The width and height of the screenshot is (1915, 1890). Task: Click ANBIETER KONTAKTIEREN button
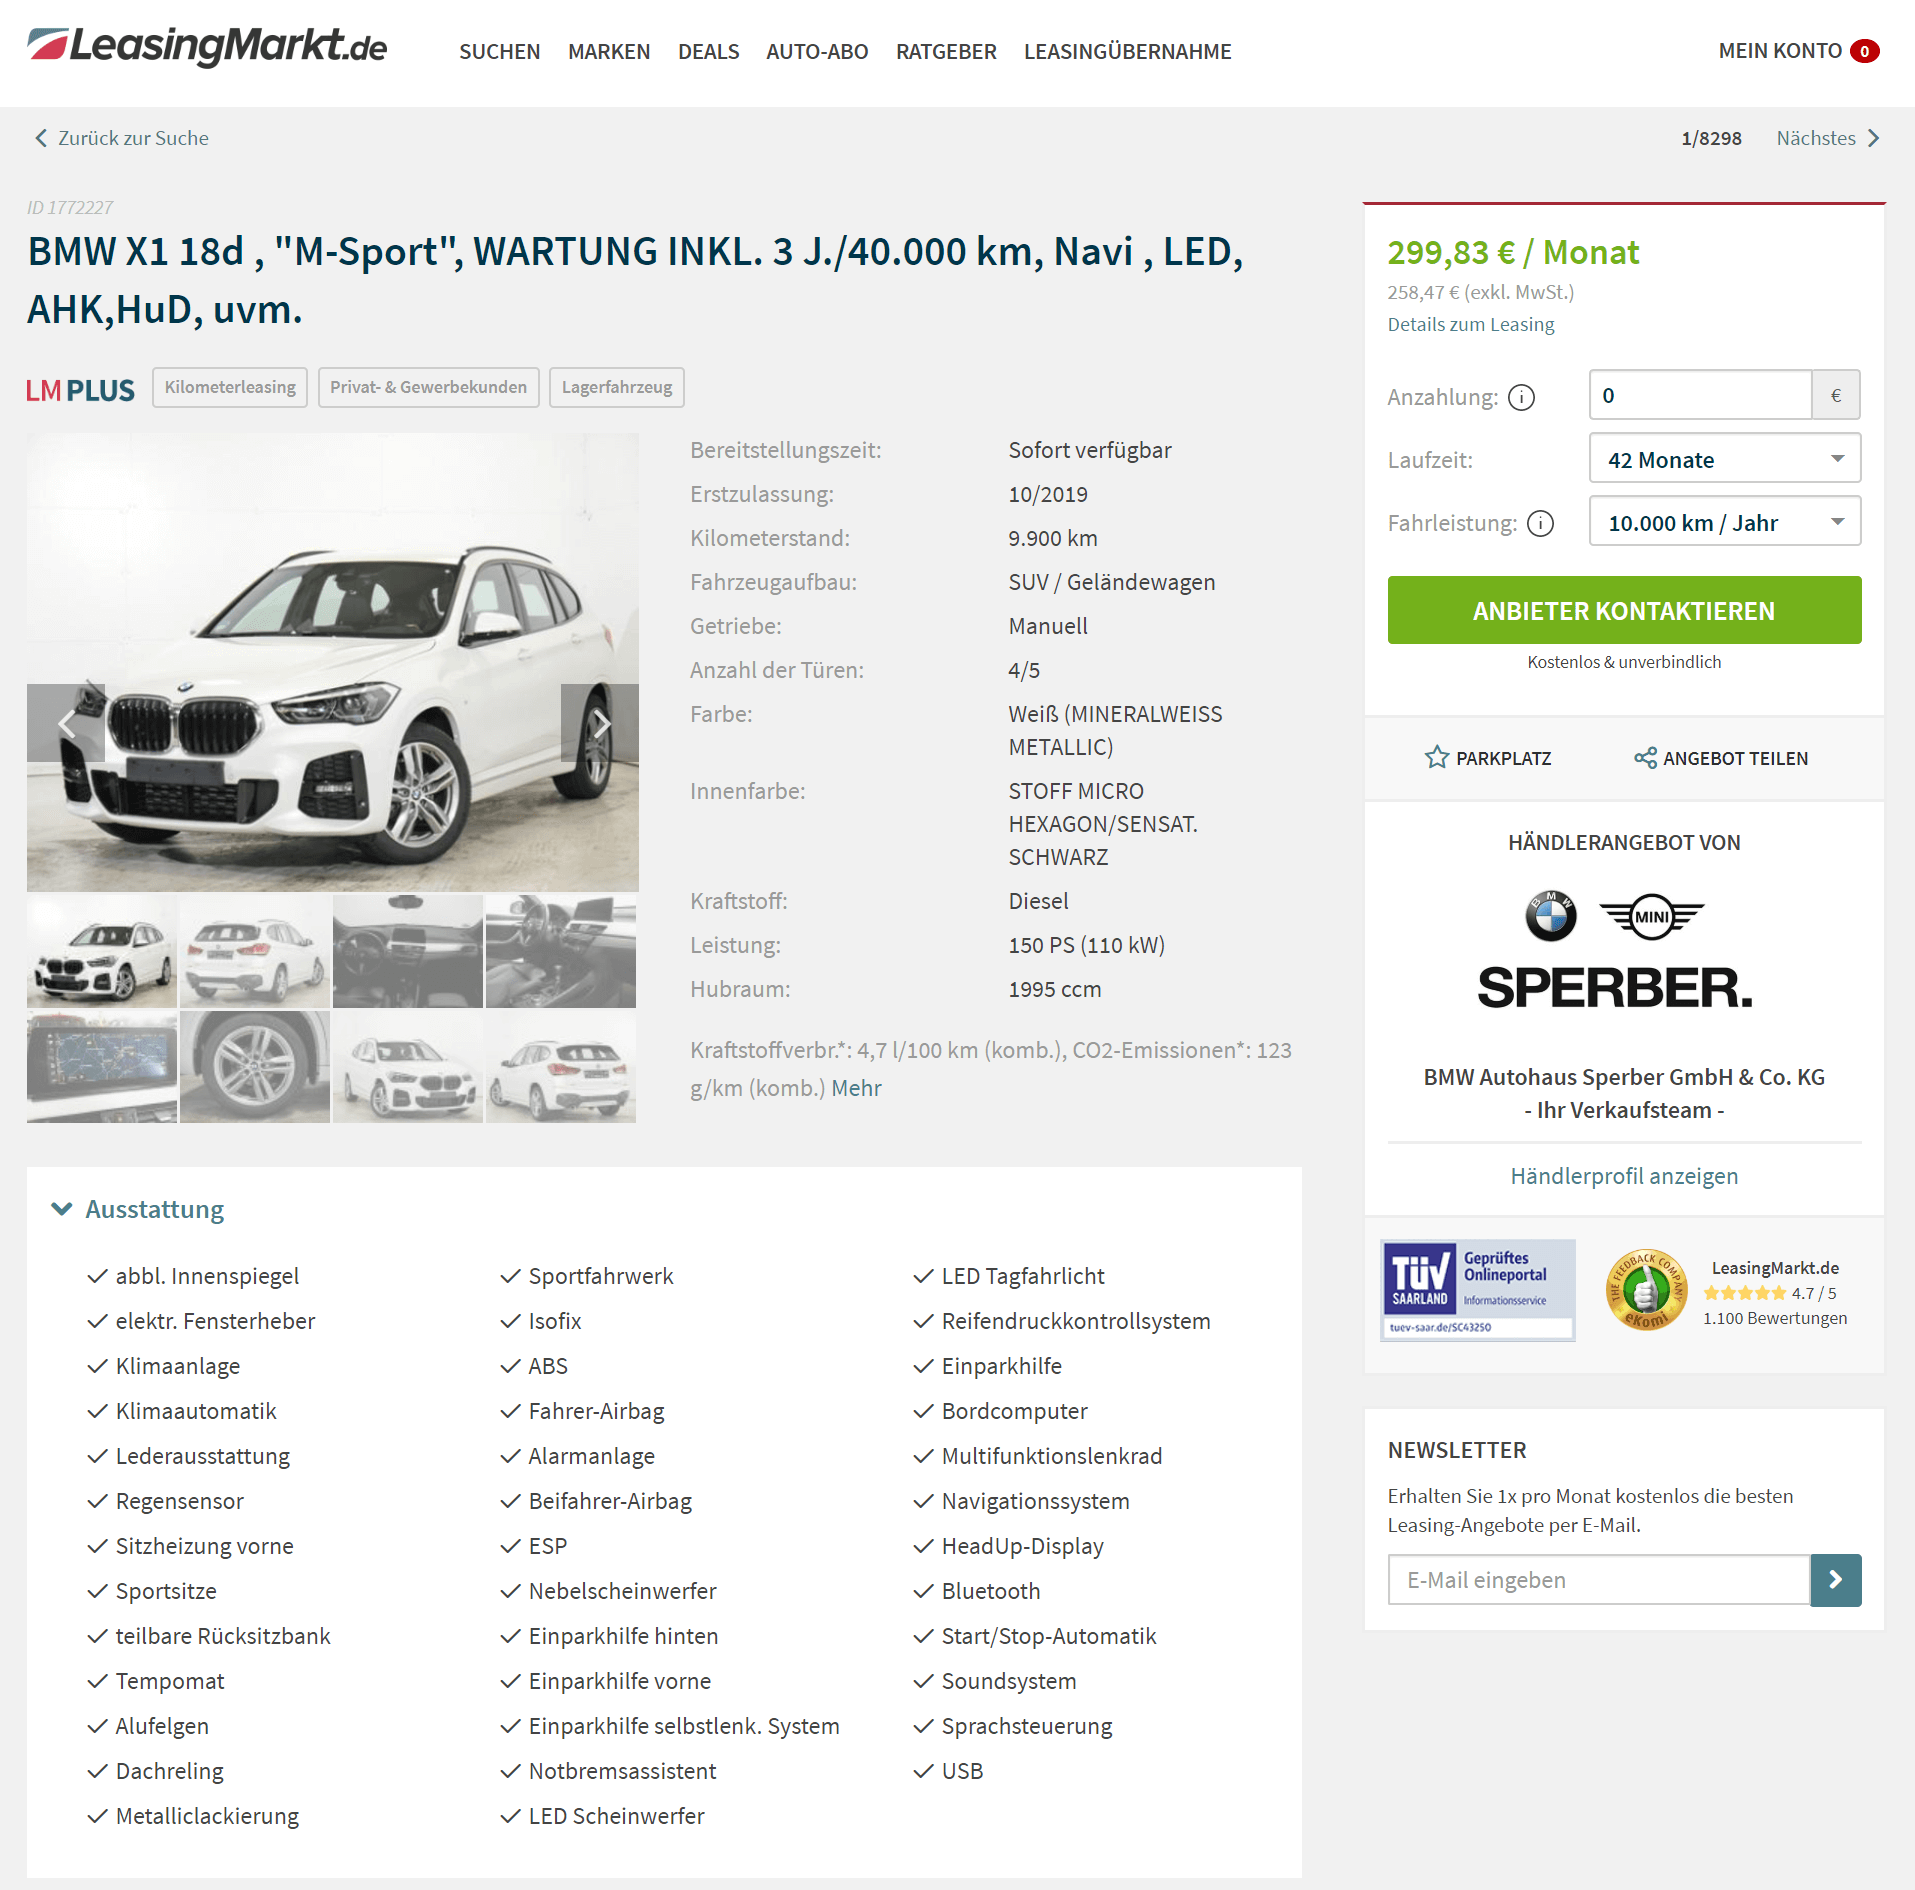click(1624, 610)
